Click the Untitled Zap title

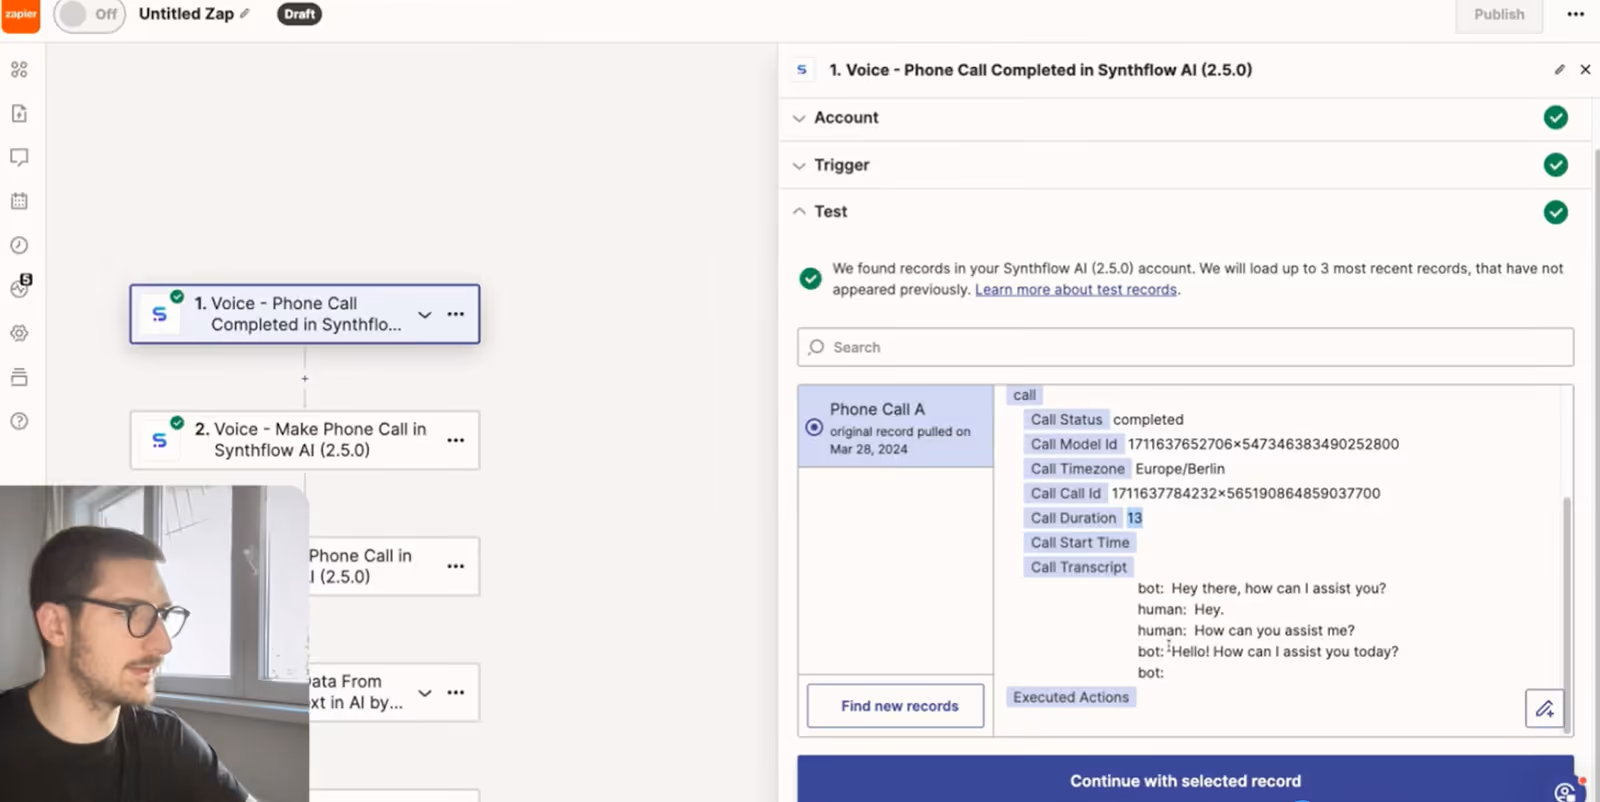click(186, 14)
